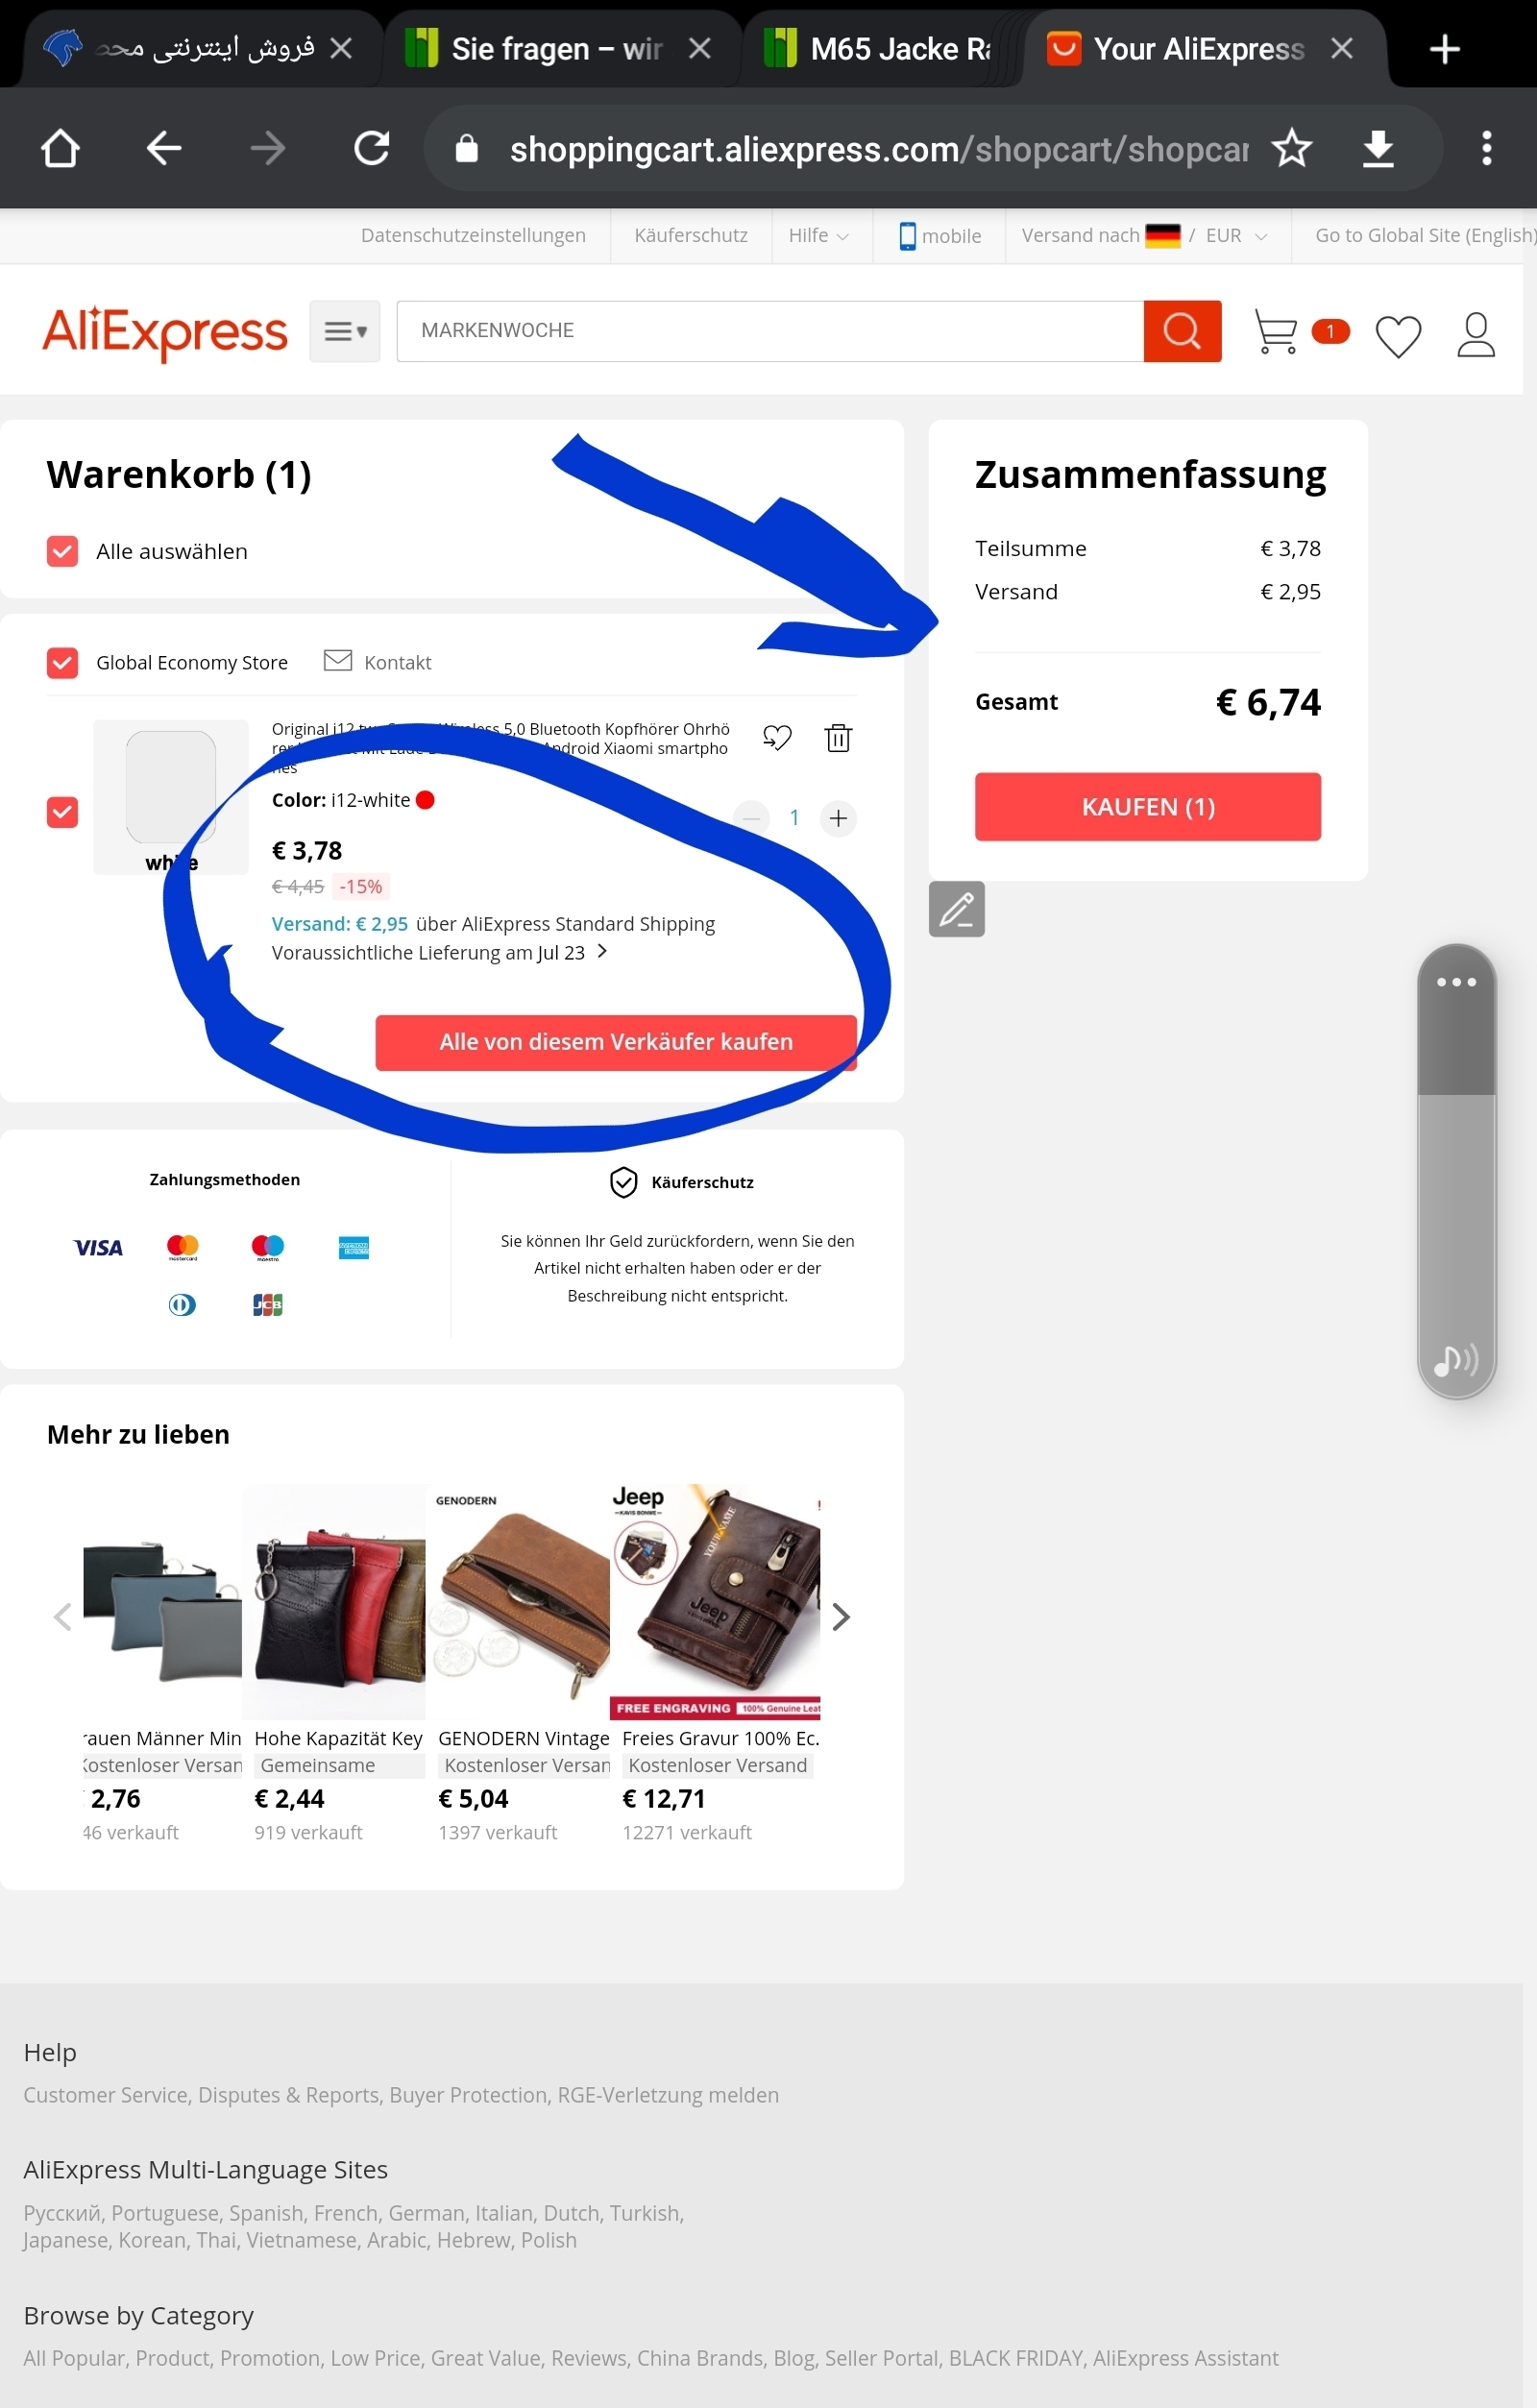Uncheck the Alle auswählen checkbox
Screen dimensions: 1537x2408
coord(62,551)
